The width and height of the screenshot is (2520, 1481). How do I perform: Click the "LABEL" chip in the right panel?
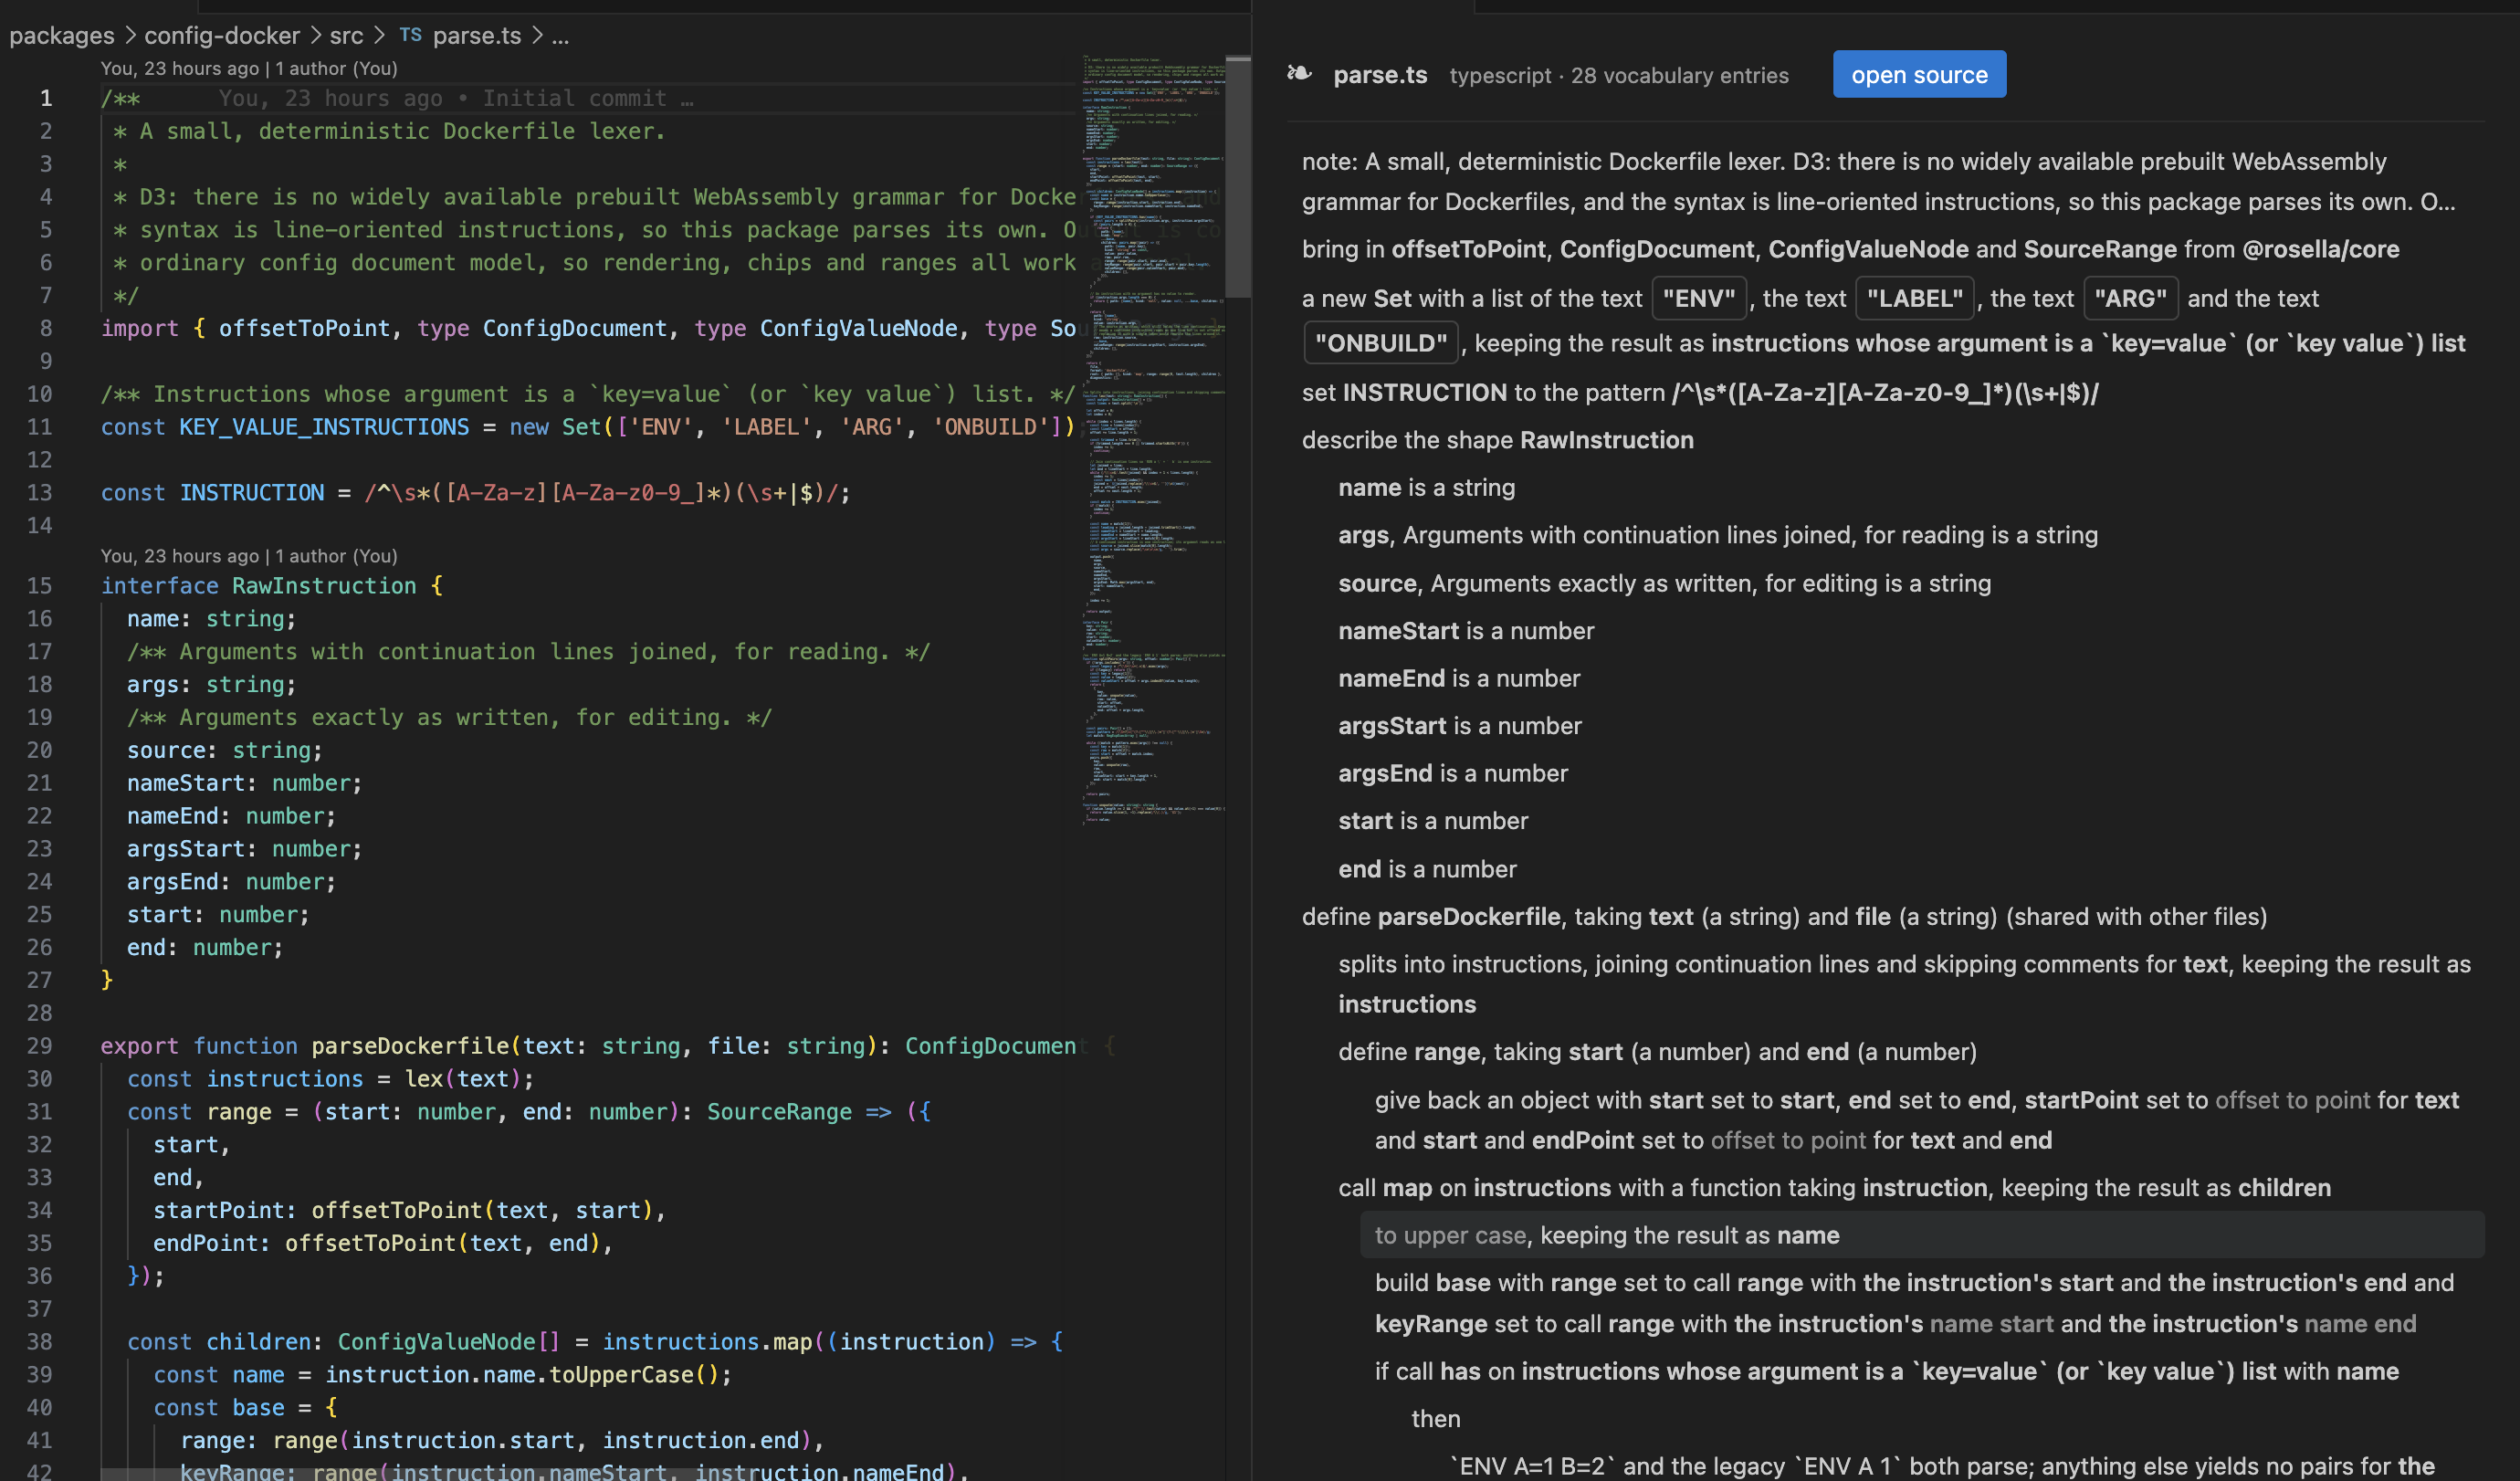(x=1914, y=298)
